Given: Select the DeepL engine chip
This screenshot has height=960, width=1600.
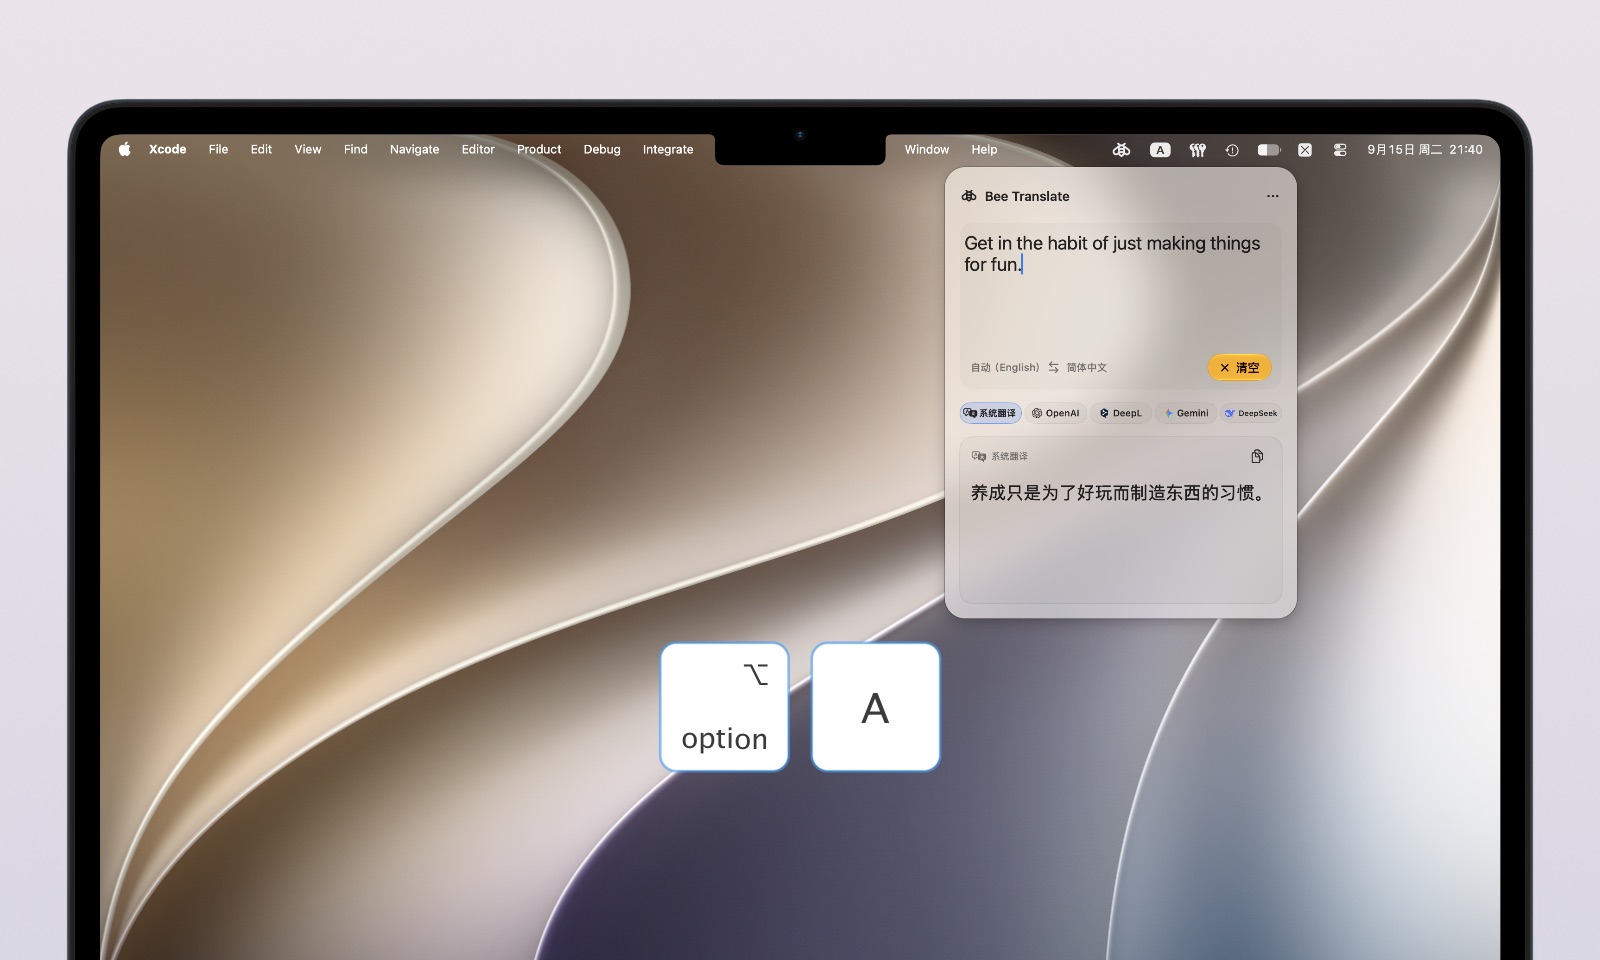Looking at the screenshot, I should pos(1120,413).
